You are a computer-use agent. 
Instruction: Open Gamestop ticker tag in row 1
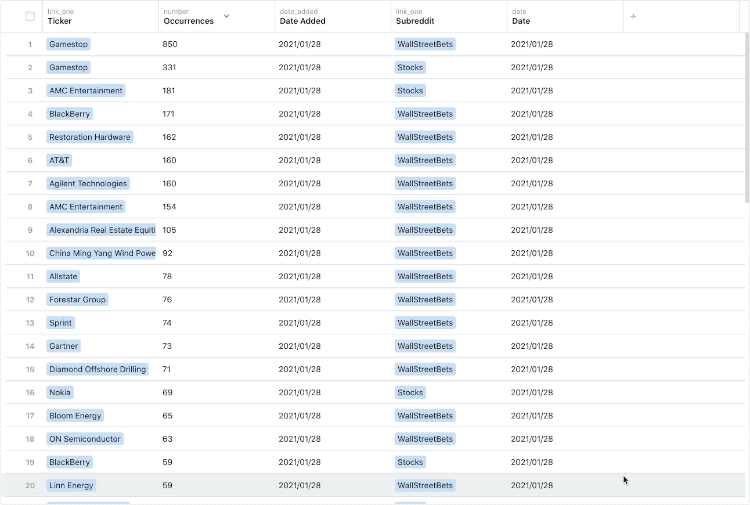pyautogui.click(x=68, y=44)
